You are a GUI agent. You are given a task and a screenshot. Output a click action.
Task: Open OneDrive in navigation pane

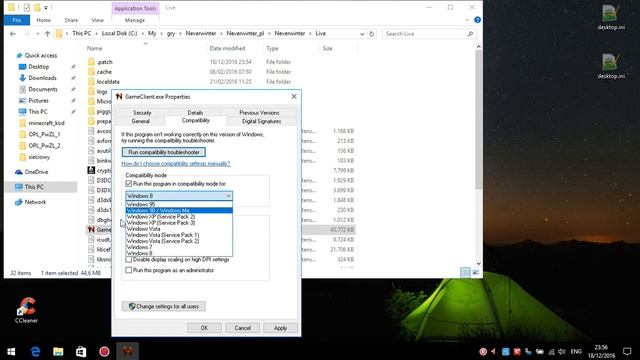(x=36, y=172)
